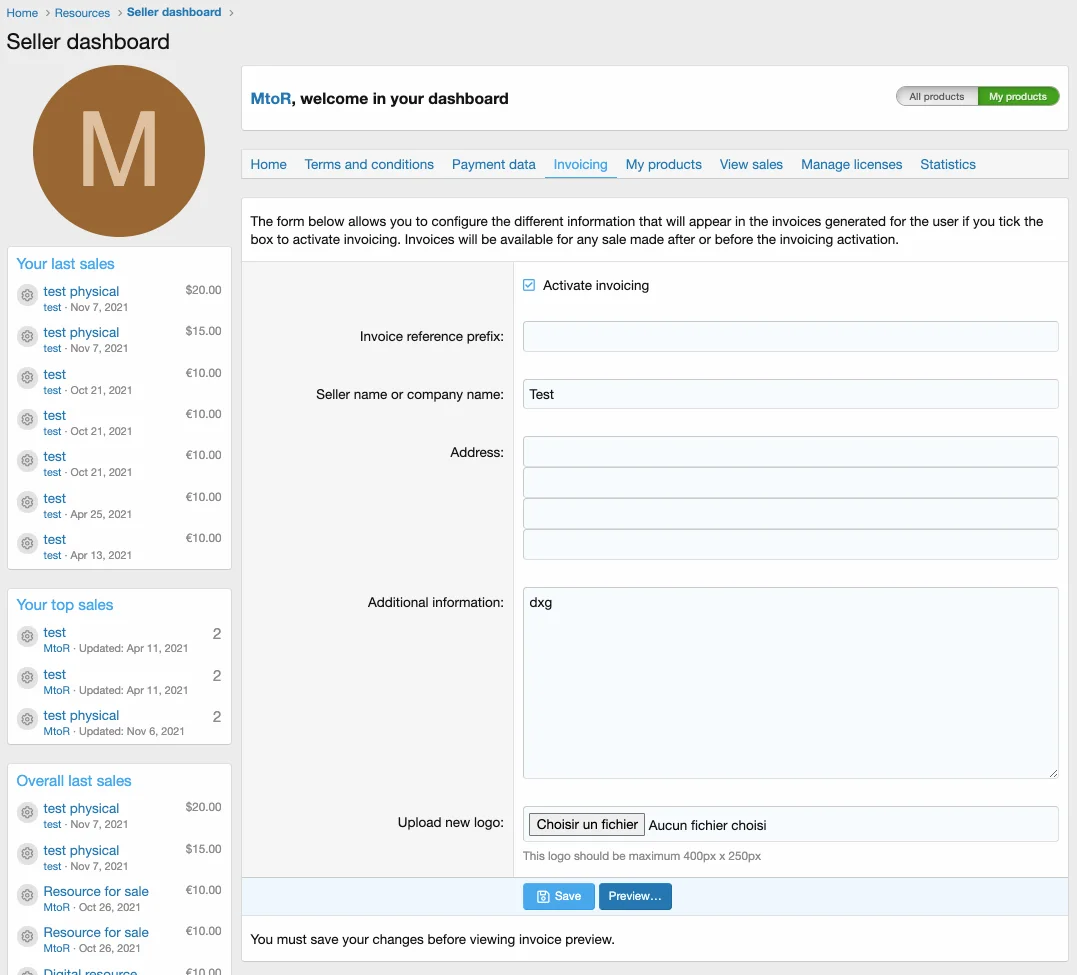This screenshot has height=975, width=1077.
Task: Click $20.00 price in Your last sales
Action: (x=203, y=290)
